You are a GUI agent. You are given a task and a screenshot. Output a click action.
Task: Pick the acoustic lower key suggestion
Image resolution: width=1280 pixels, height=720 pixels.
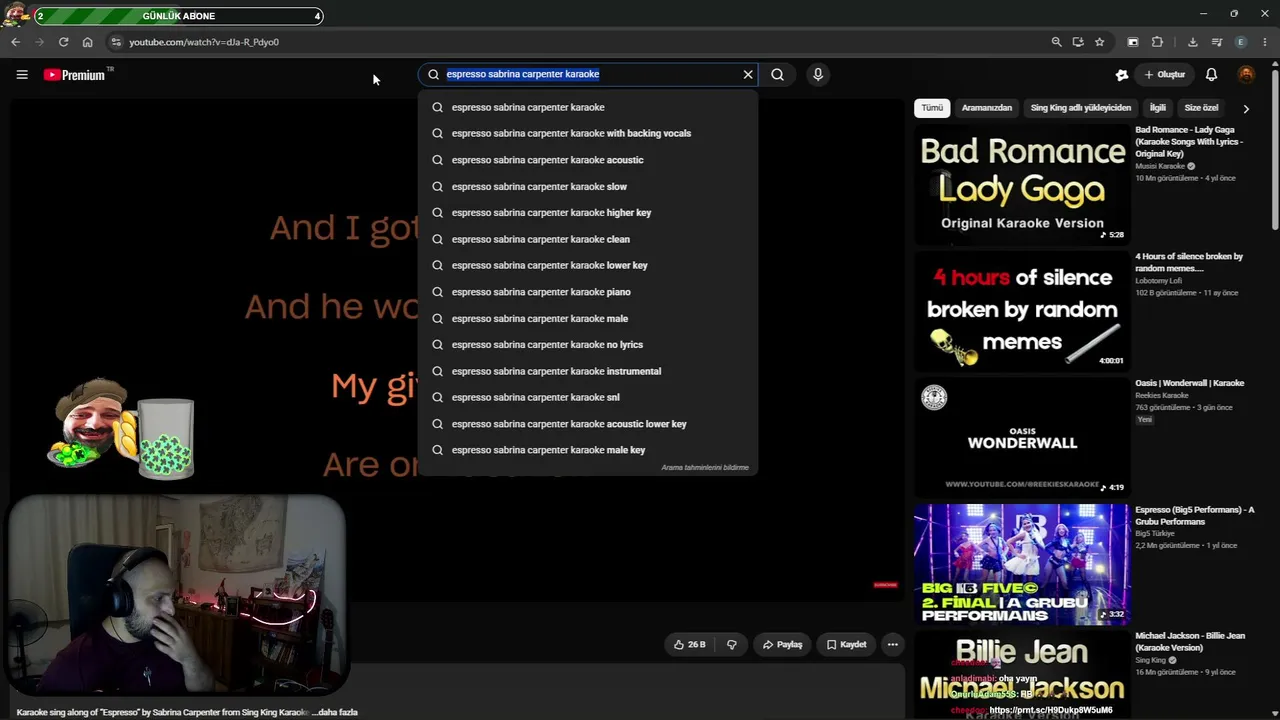pyautogui.click(x=588, y=424)
